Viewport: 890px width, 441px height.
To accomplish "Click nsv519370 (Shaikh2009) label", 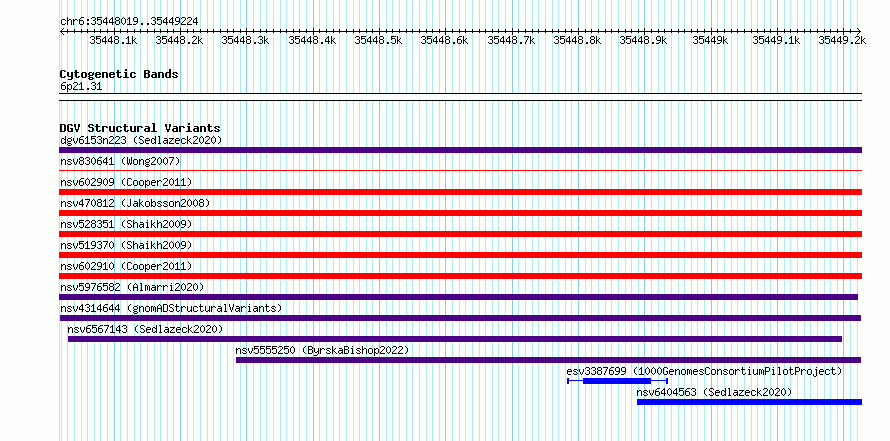I will pos(126,245).
